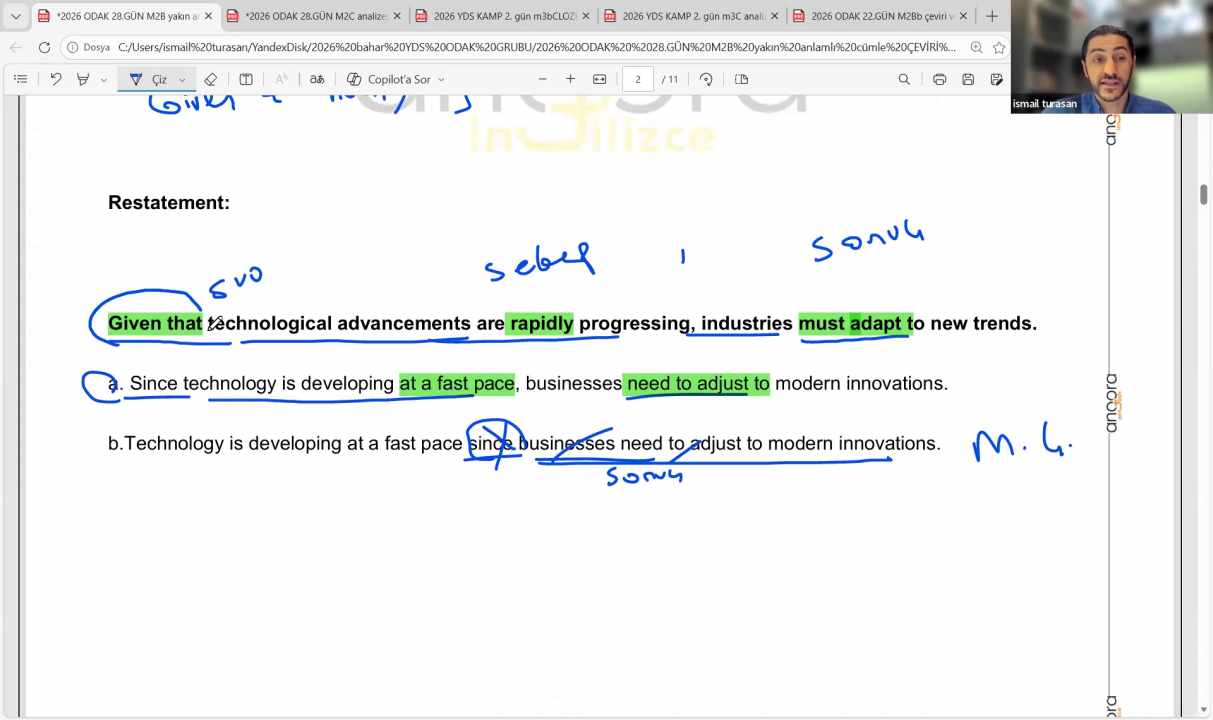
Task: Click the fit to width icon
Action: (x=600, y=79)
